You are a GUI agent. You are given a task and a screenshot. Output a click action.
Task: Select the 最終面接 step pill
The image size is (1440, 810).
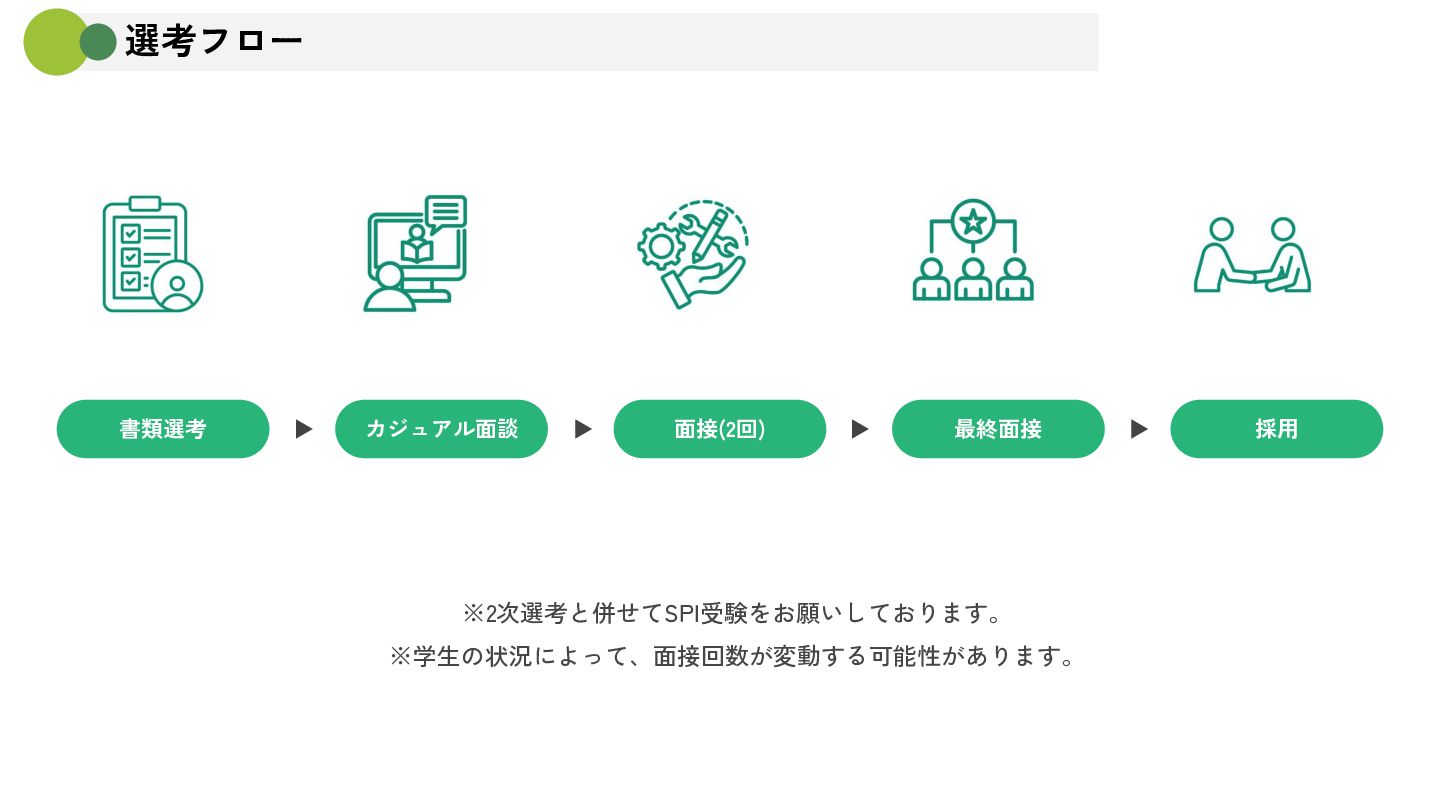pyautogui.click(x=998, y=429)
